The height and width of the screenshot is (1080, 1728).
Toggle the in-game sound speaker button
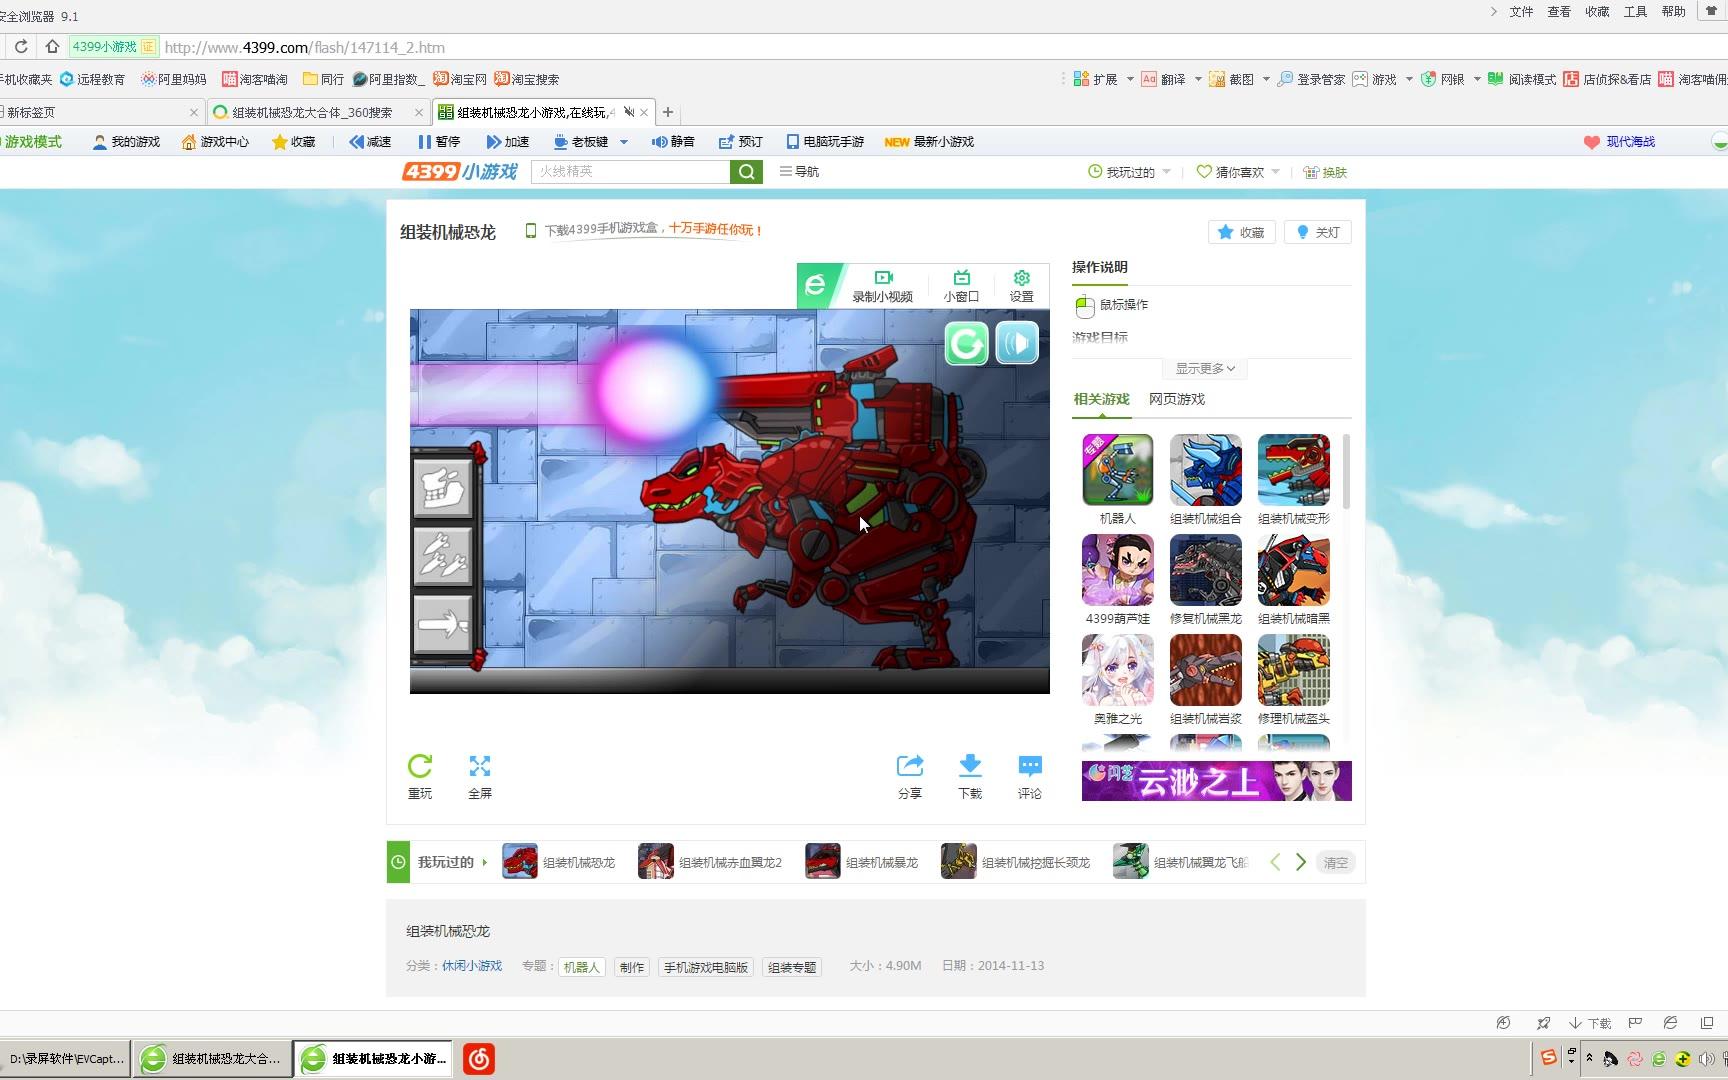click(x=1017, y=344)
